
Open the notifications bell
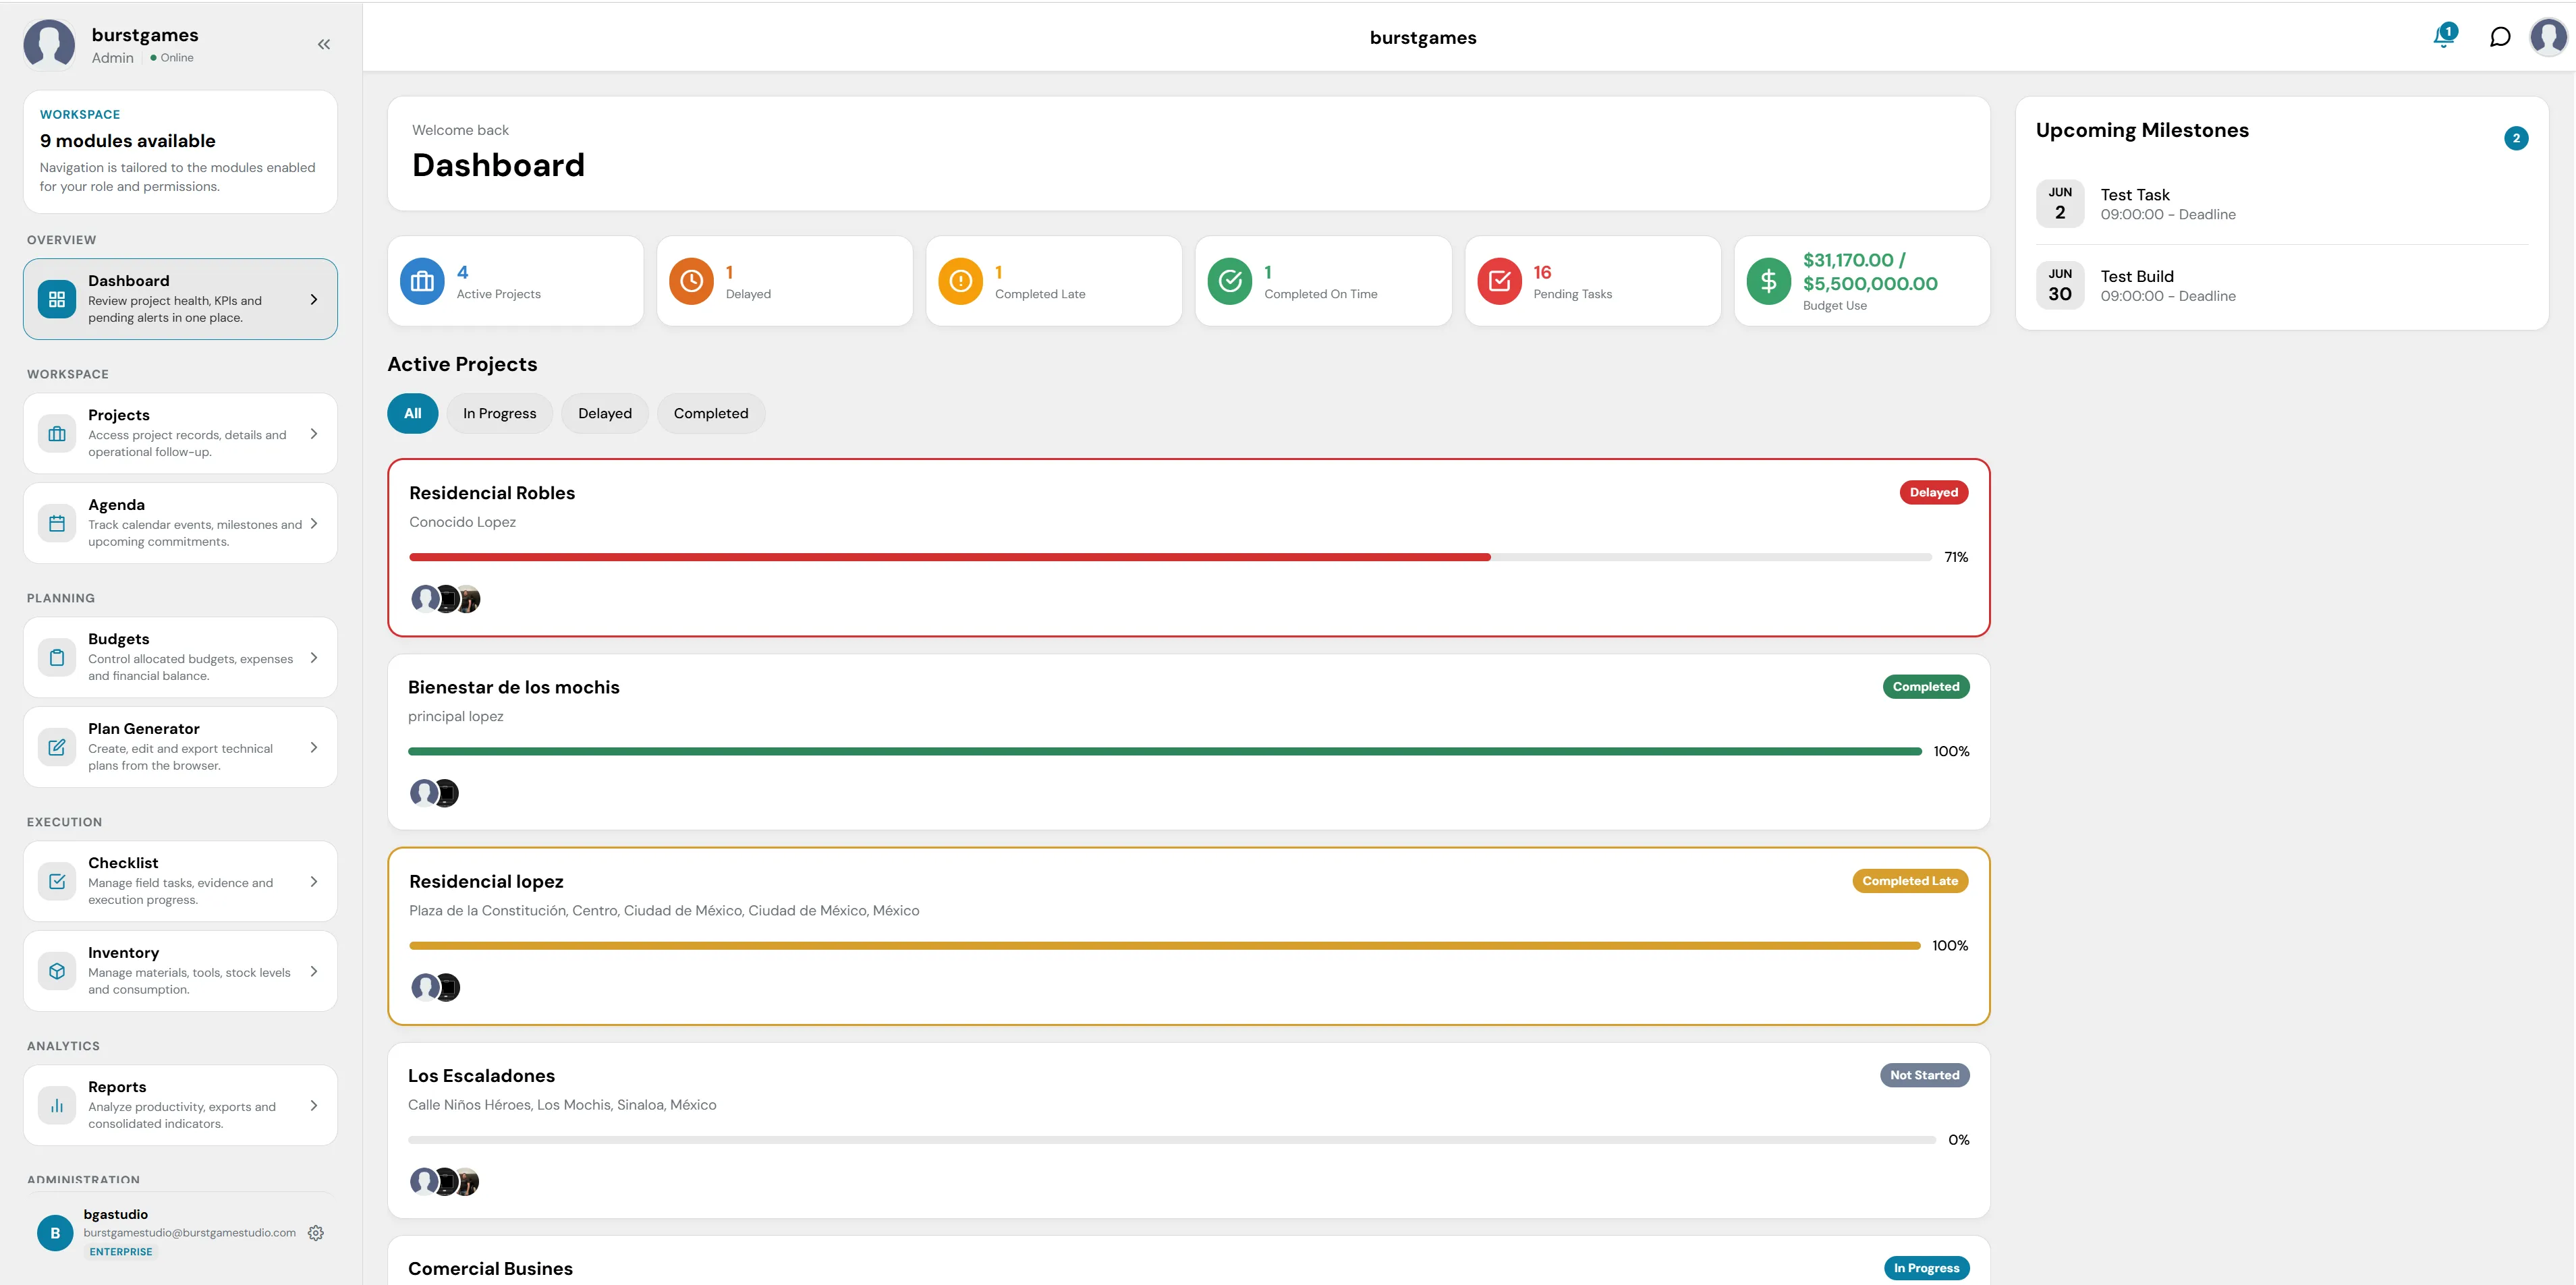(2444, 36)
